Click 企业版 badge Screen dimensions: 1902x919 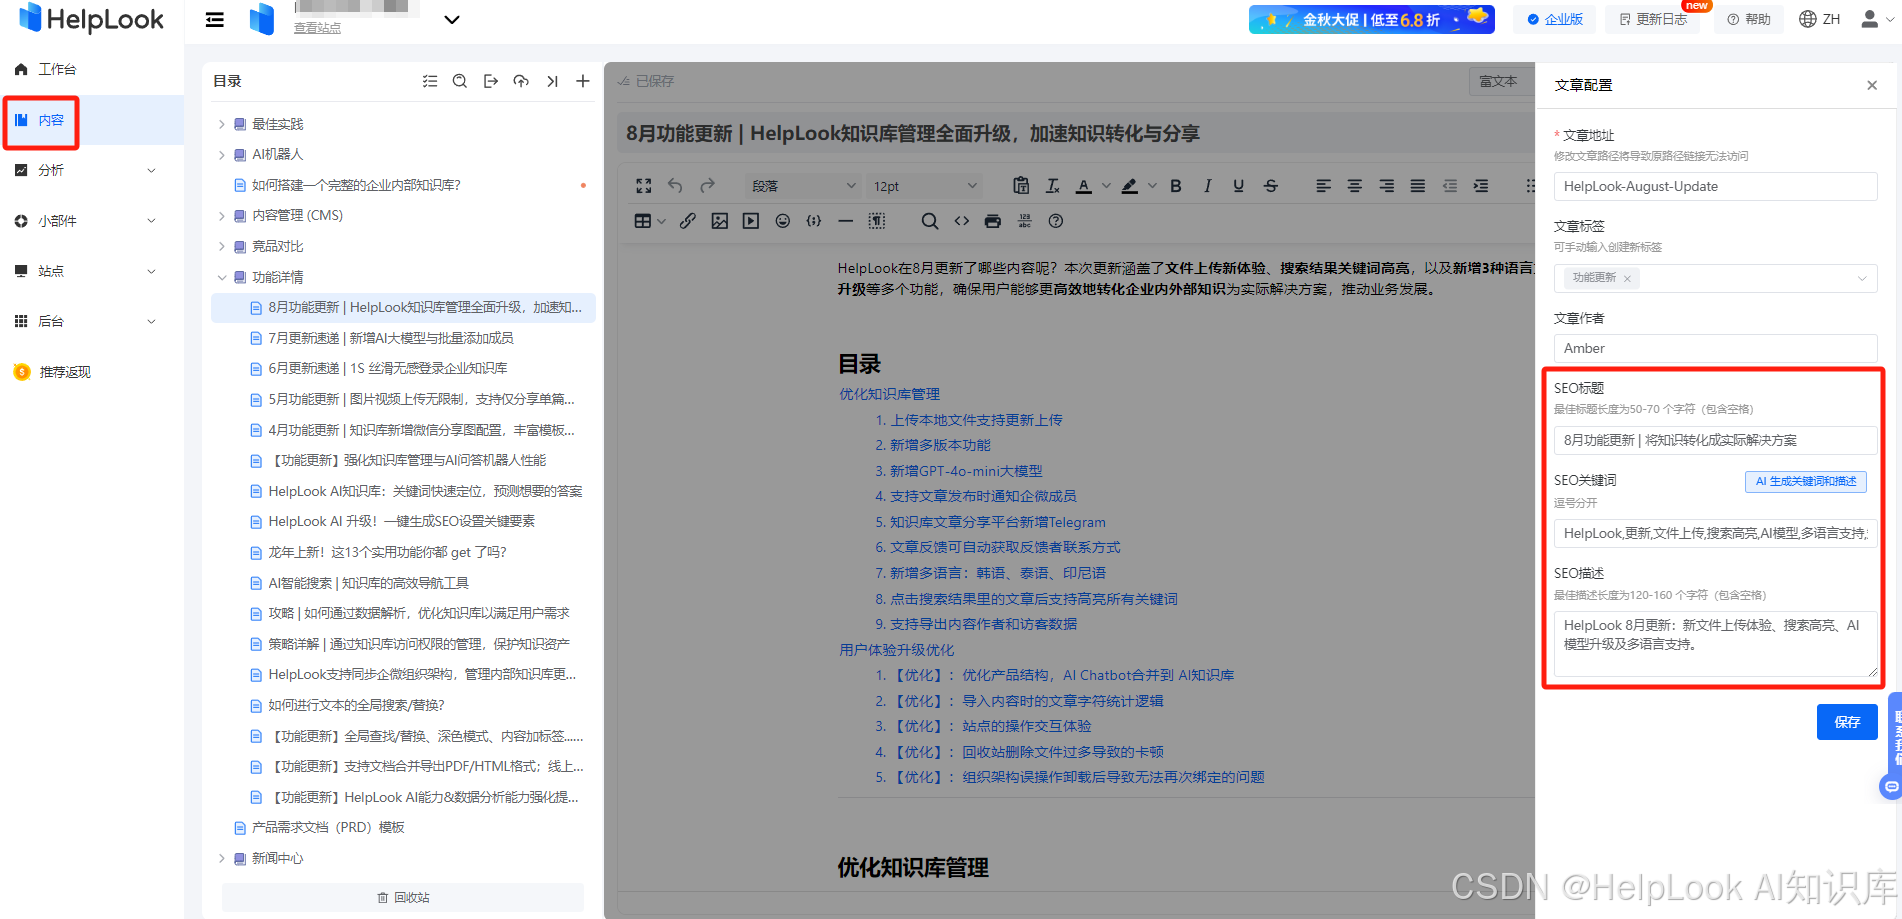point(1555,19)
